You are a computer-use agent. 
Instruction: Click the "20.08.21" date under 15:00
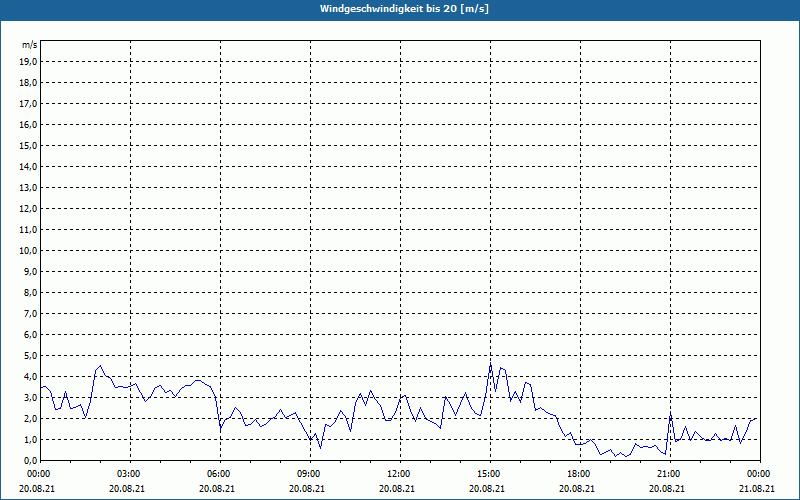click(487, 488)
